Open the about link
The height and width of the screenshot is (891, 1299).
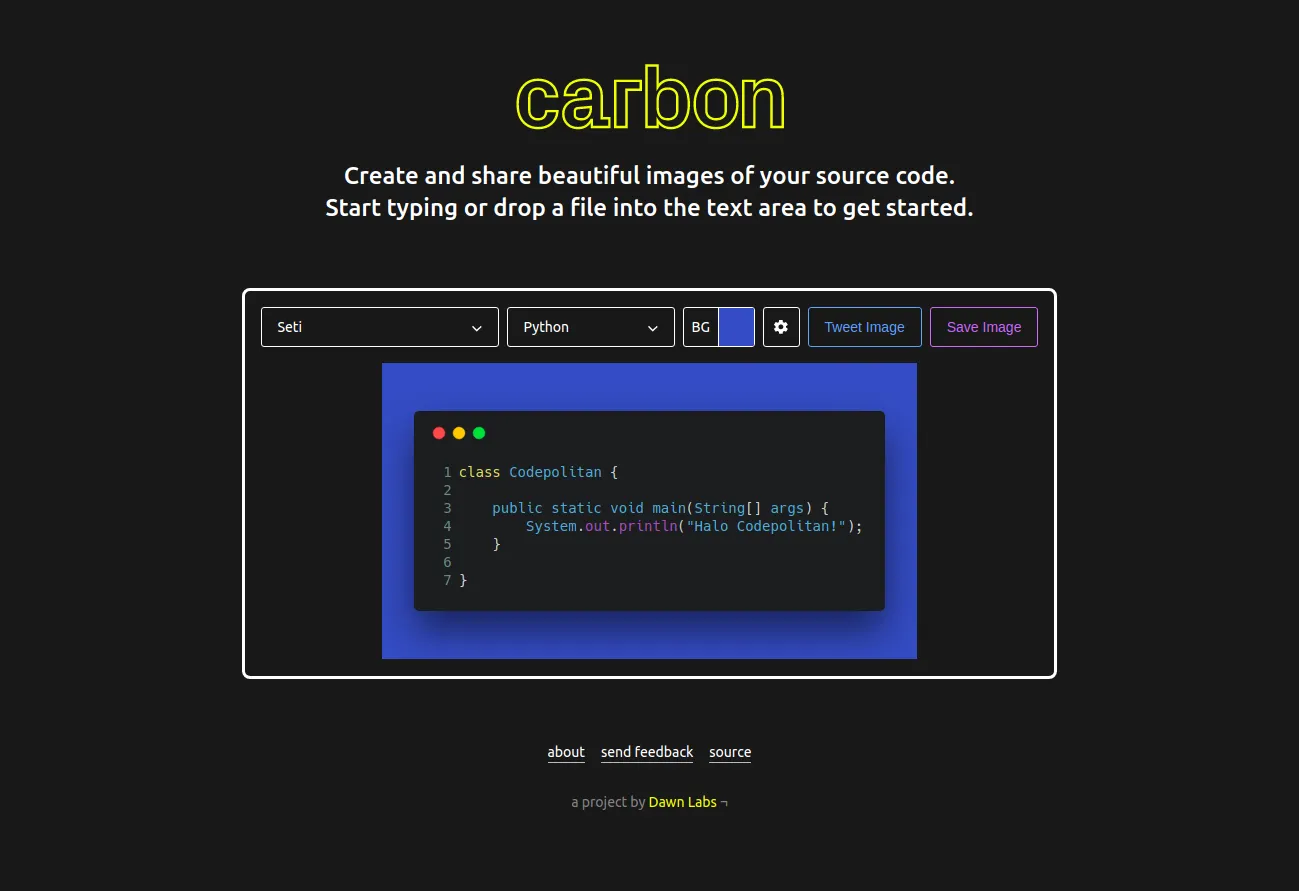[566, 752]
